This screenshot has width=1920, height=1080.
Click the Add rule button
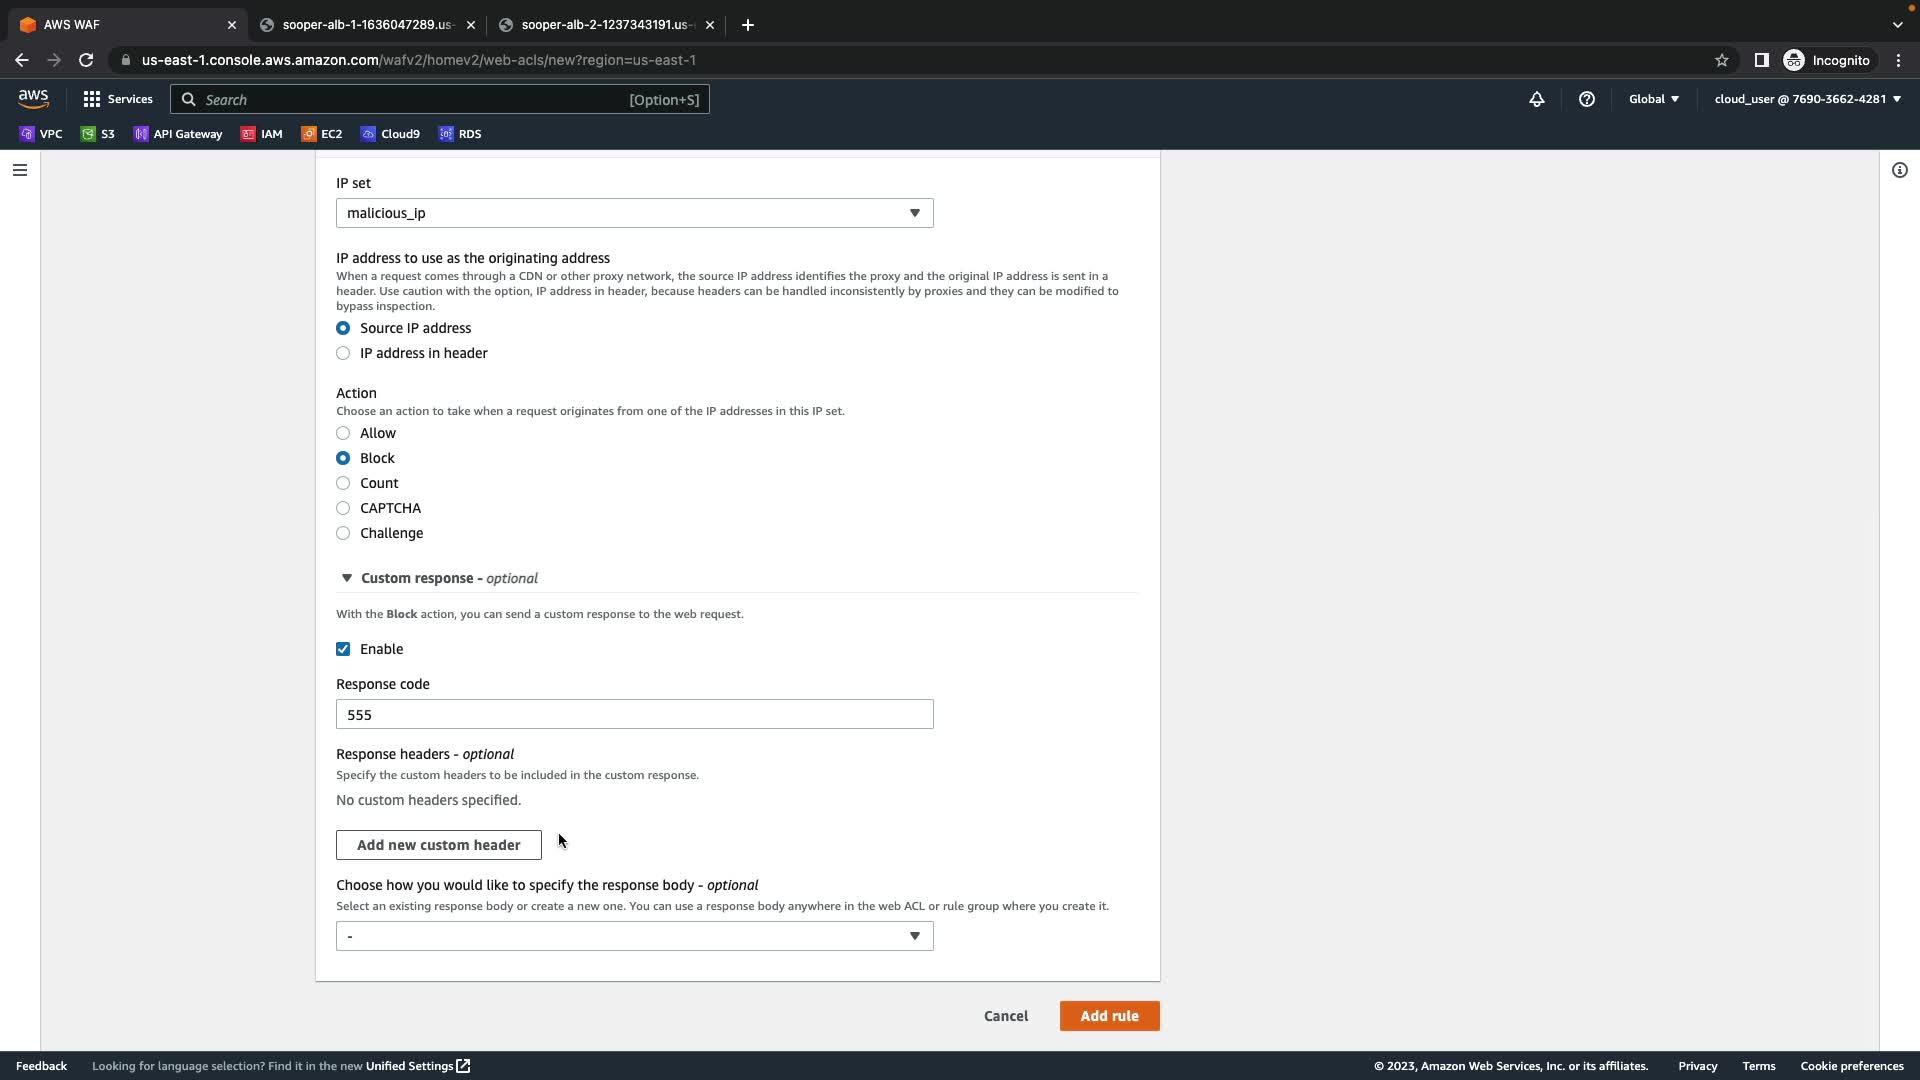coord(1109,1016)
